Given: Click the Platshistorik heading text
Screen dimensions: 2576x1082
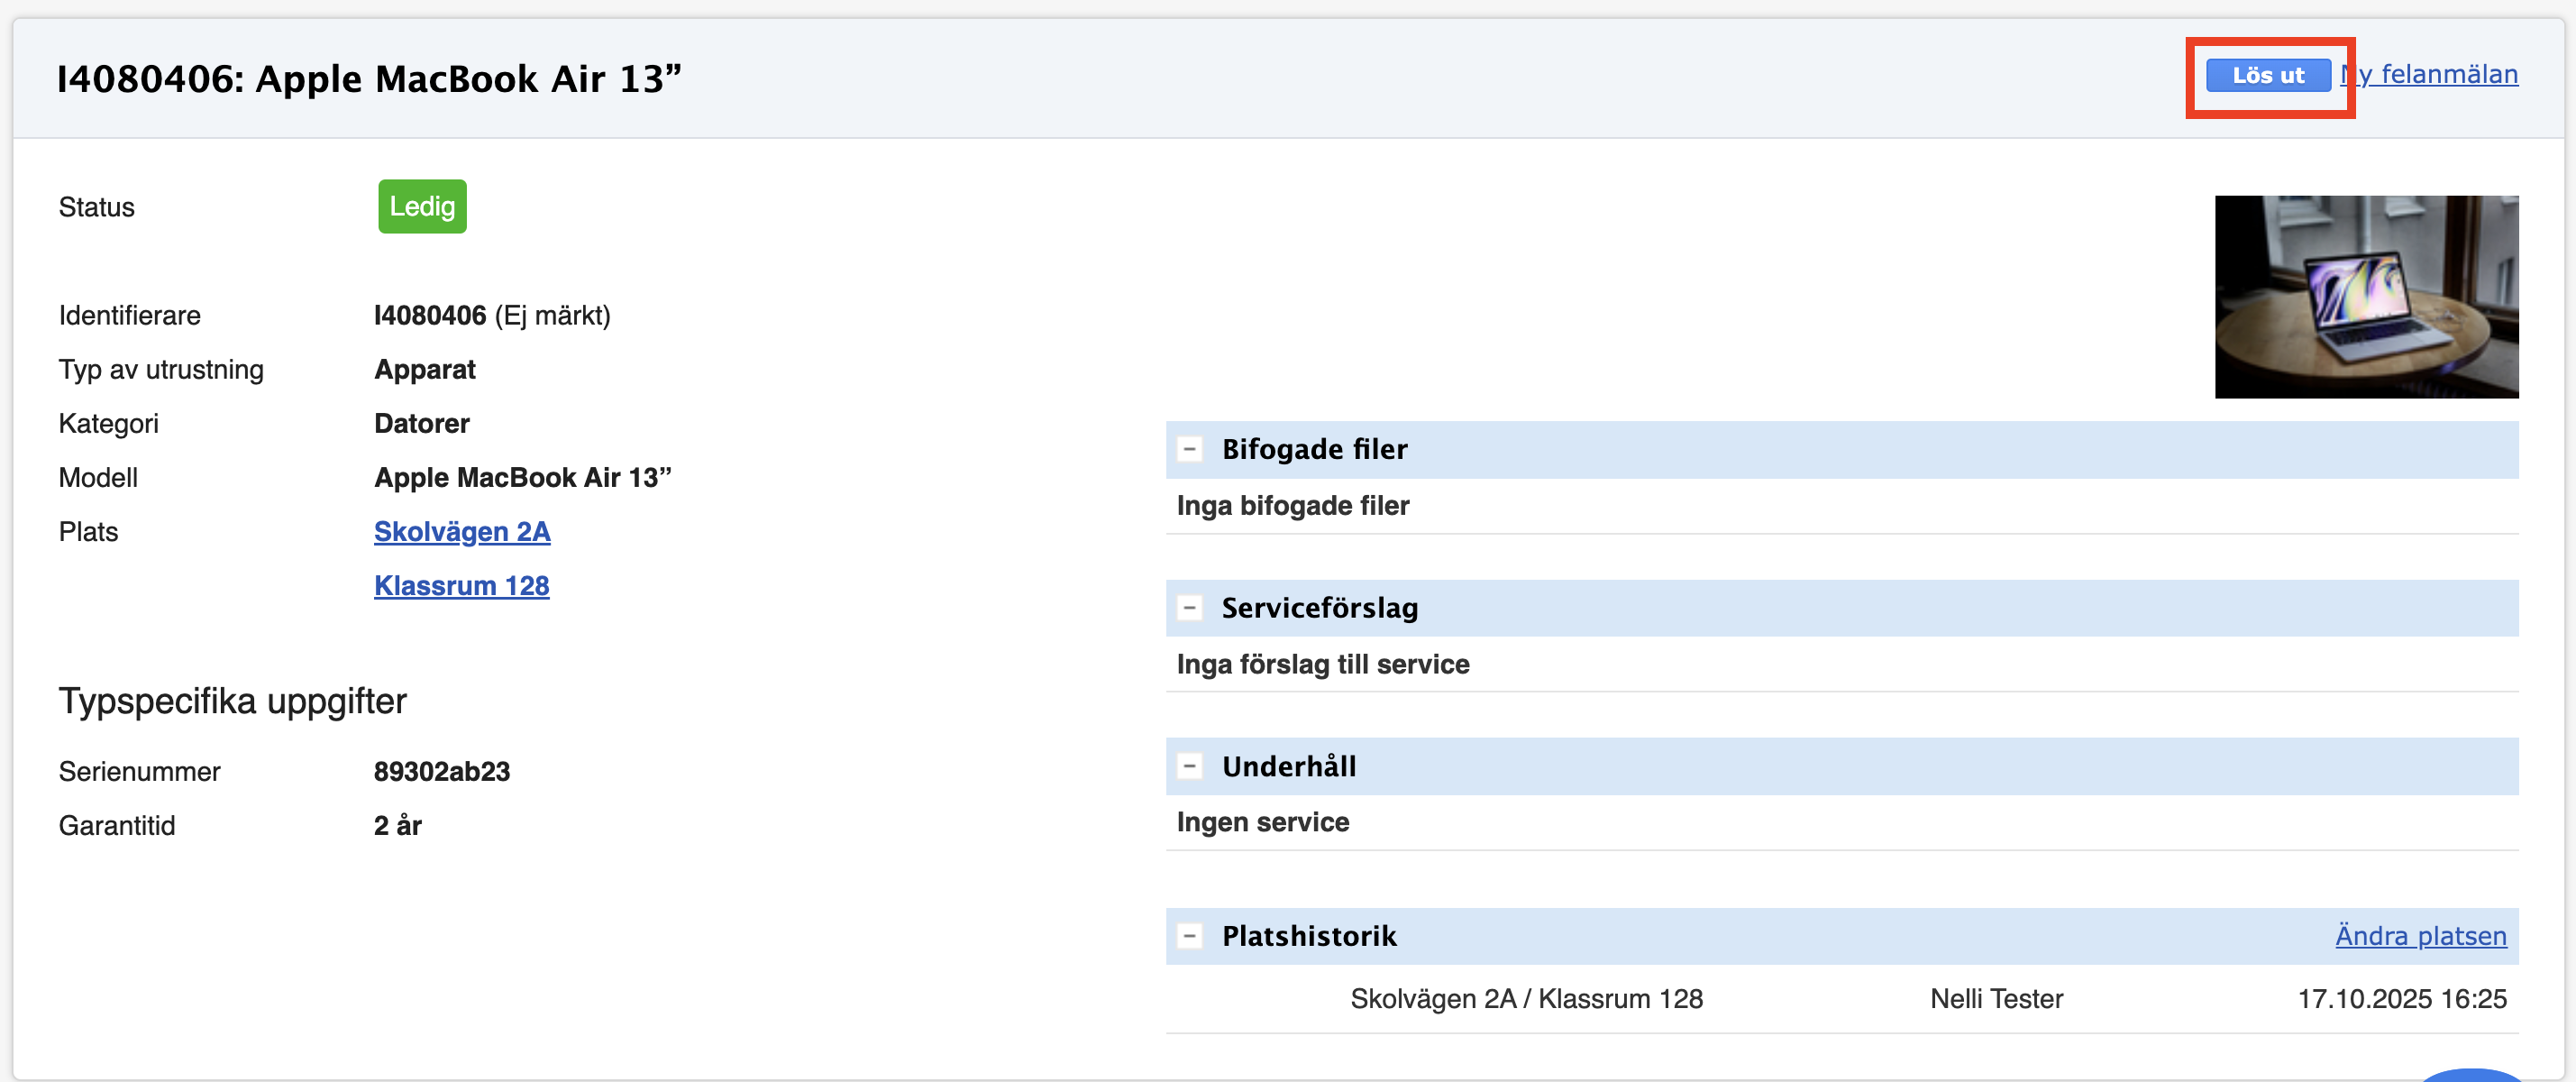Looking at the screenshot, I should (x=1308, y=935).
